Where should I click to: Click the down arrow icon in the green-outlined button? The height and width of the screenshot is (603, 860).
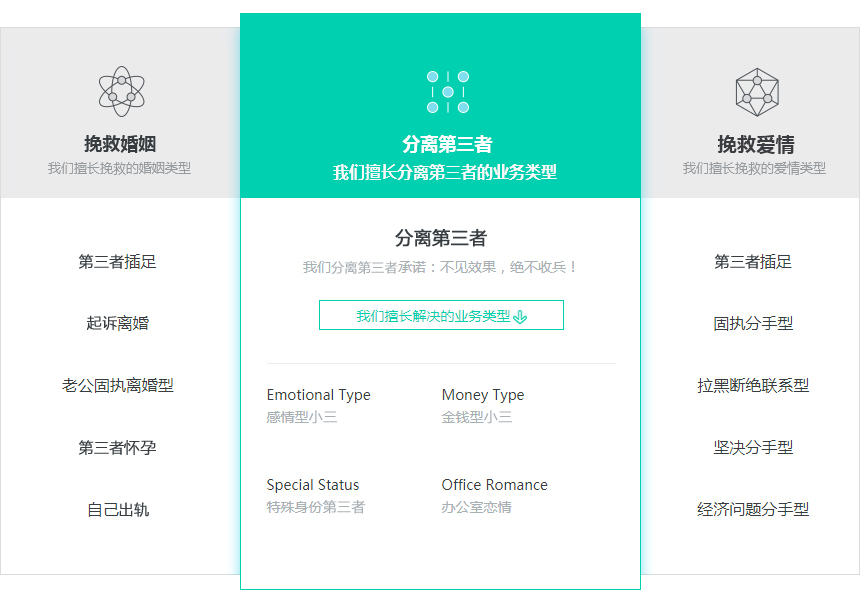click(520, 317)
